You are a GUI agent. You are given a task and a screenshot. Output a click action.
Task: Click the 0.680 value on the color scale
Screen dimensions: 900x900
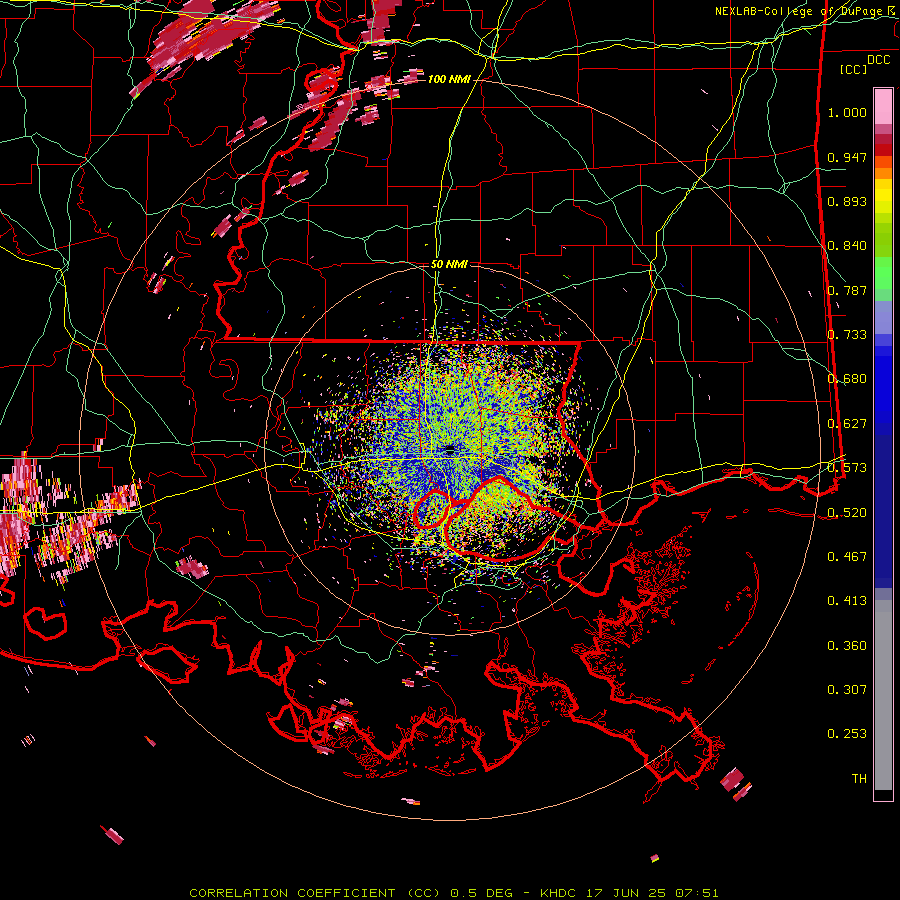tap(847, 379)
